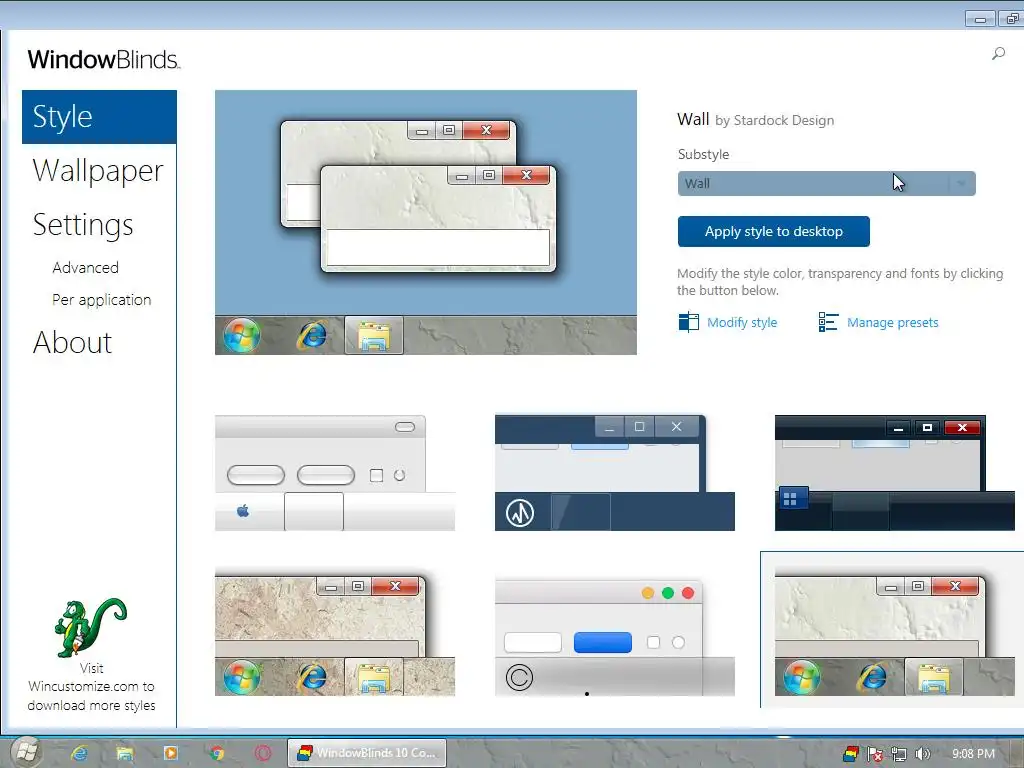Image resolution: width=1024 pixels, height=768 pixels.
Task: Open the Settings section
Action: click(x=83, y=225)
